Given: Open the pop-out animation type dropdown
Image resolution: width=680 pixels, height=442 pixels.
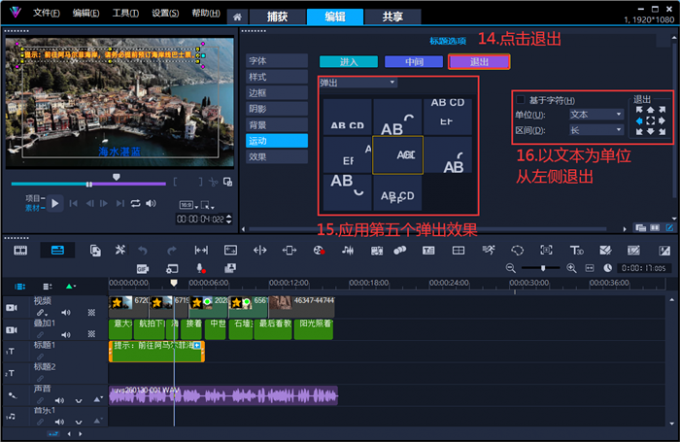Looking at the screenshot, I should coord(357,82).
